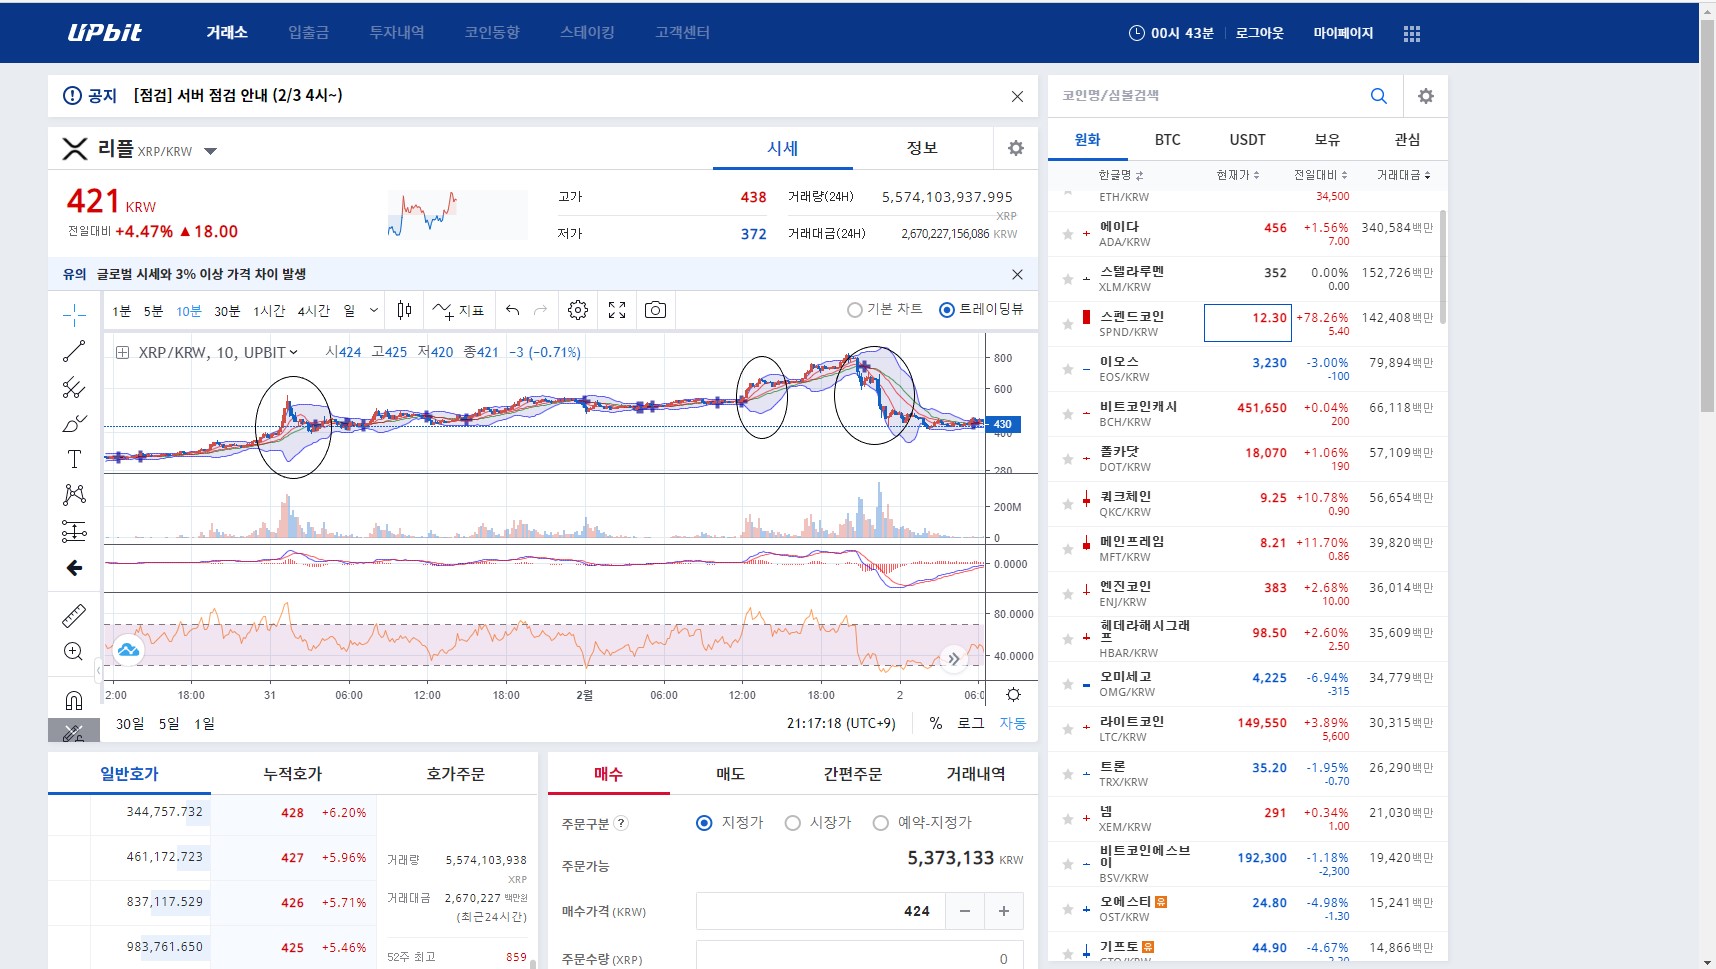Select the crosshair cursor tool

(x=74, y=315)
